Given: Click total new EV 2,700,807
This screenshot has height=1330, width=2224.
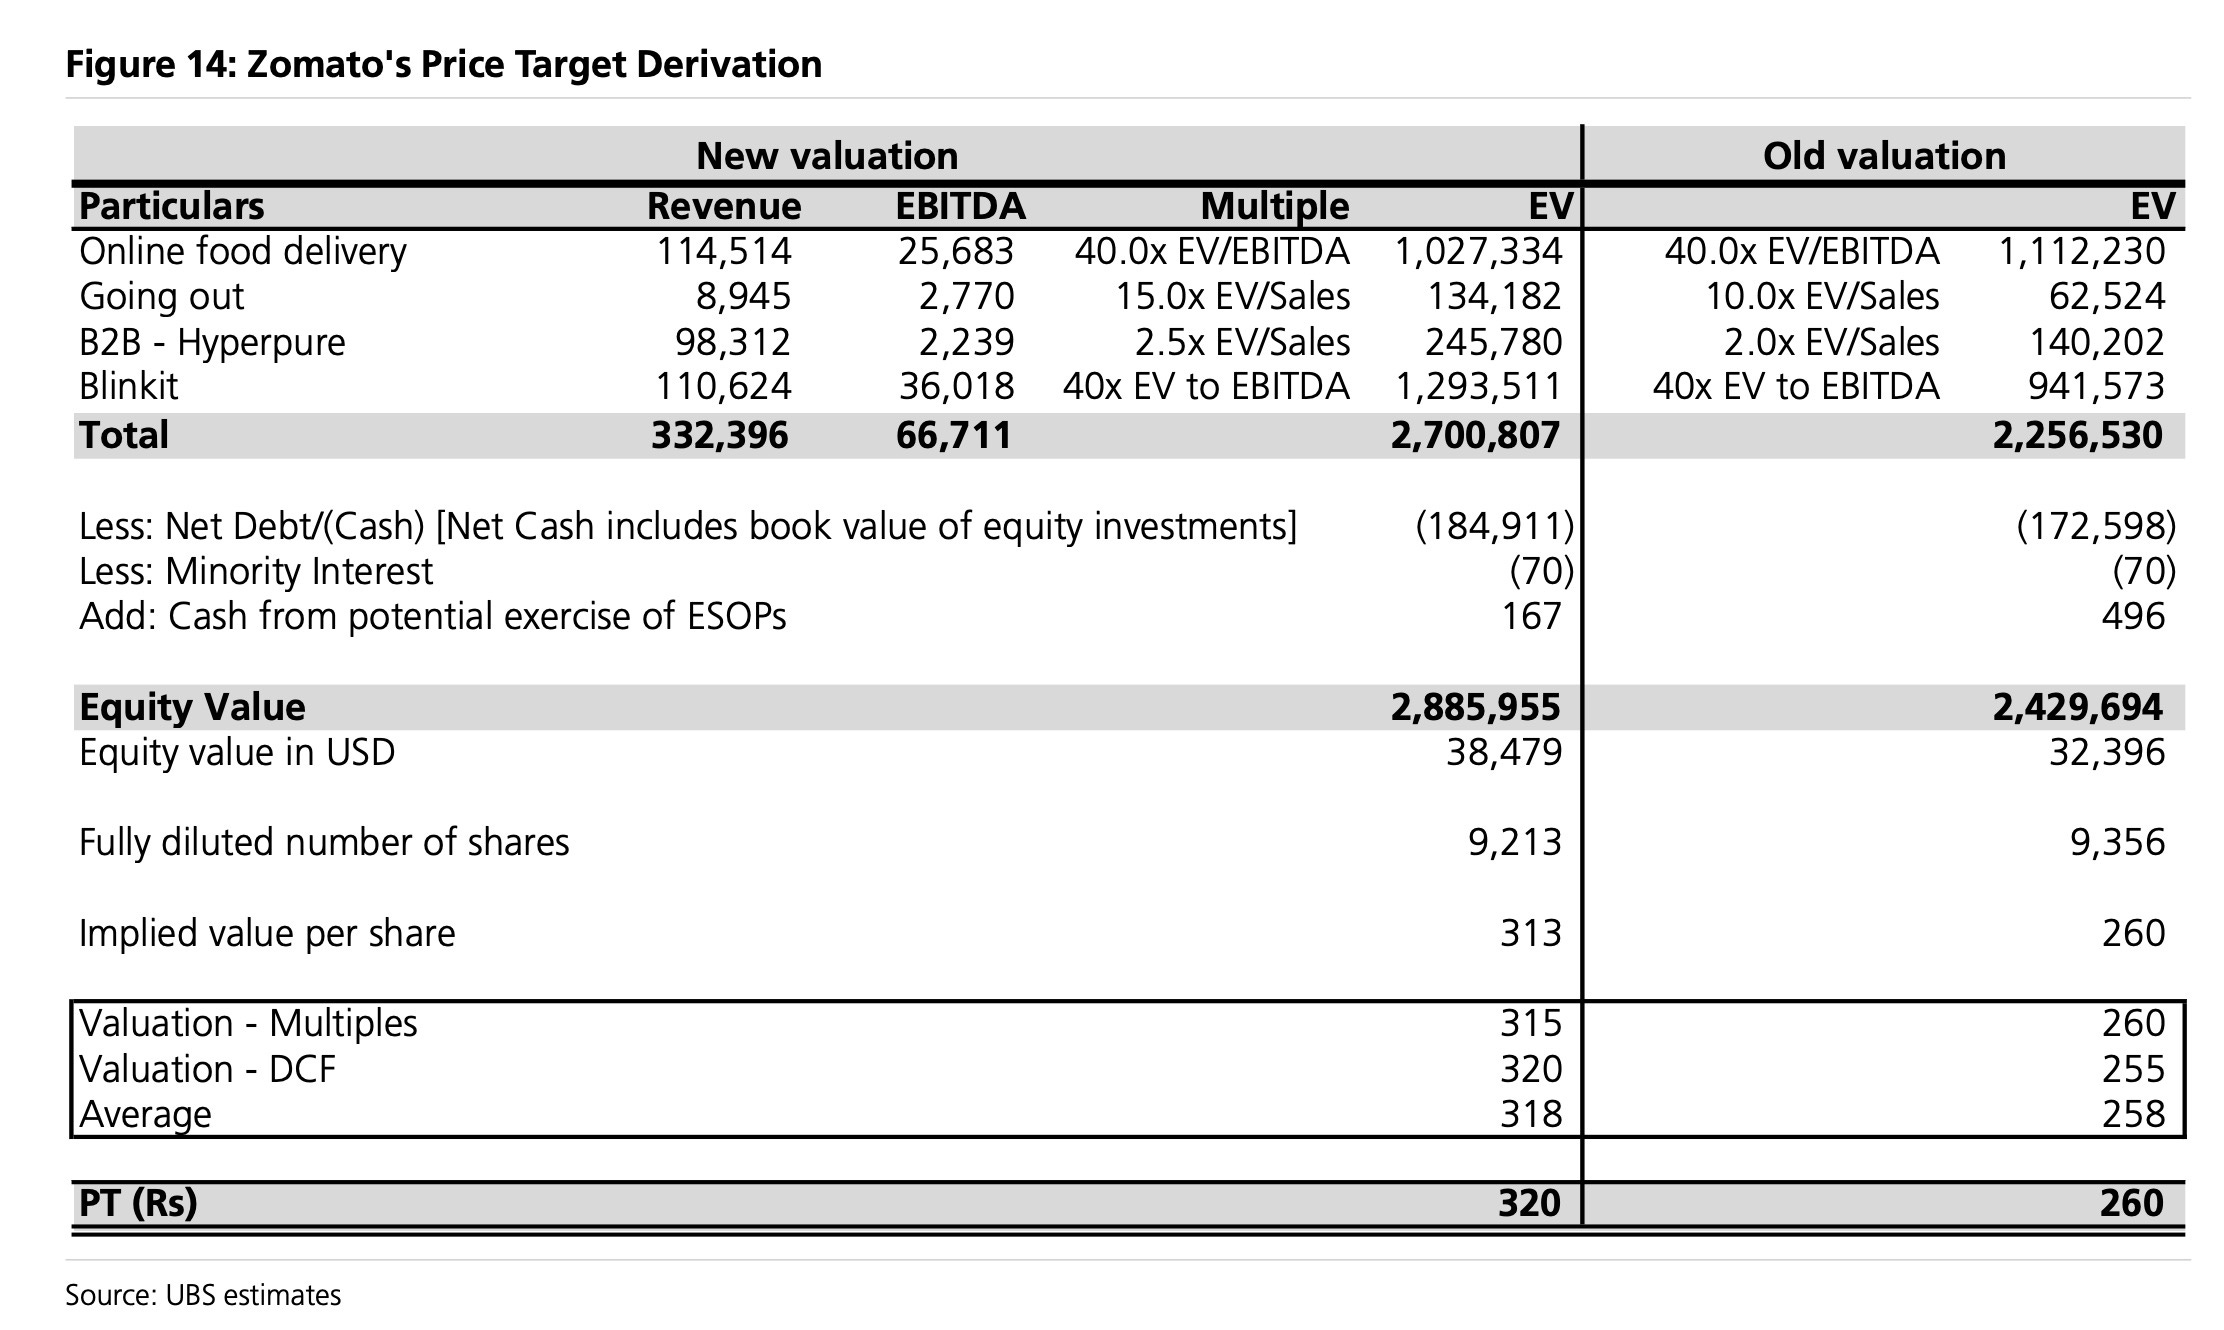Looking at the screenshot, I should [1476, 435].
